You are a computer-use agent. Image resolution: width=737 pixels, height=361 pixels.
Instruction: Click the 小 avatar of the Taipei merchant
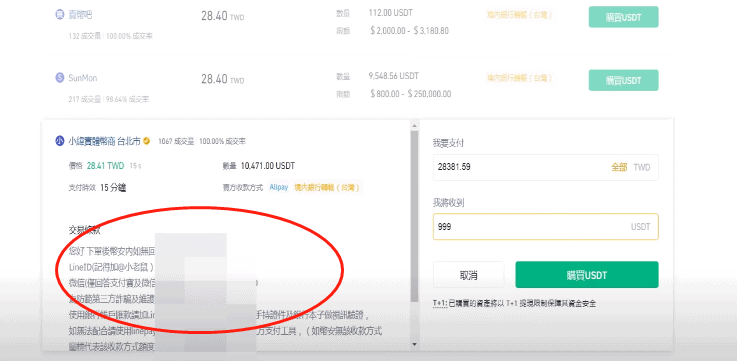pyautogui.click(x=59, y=141)
